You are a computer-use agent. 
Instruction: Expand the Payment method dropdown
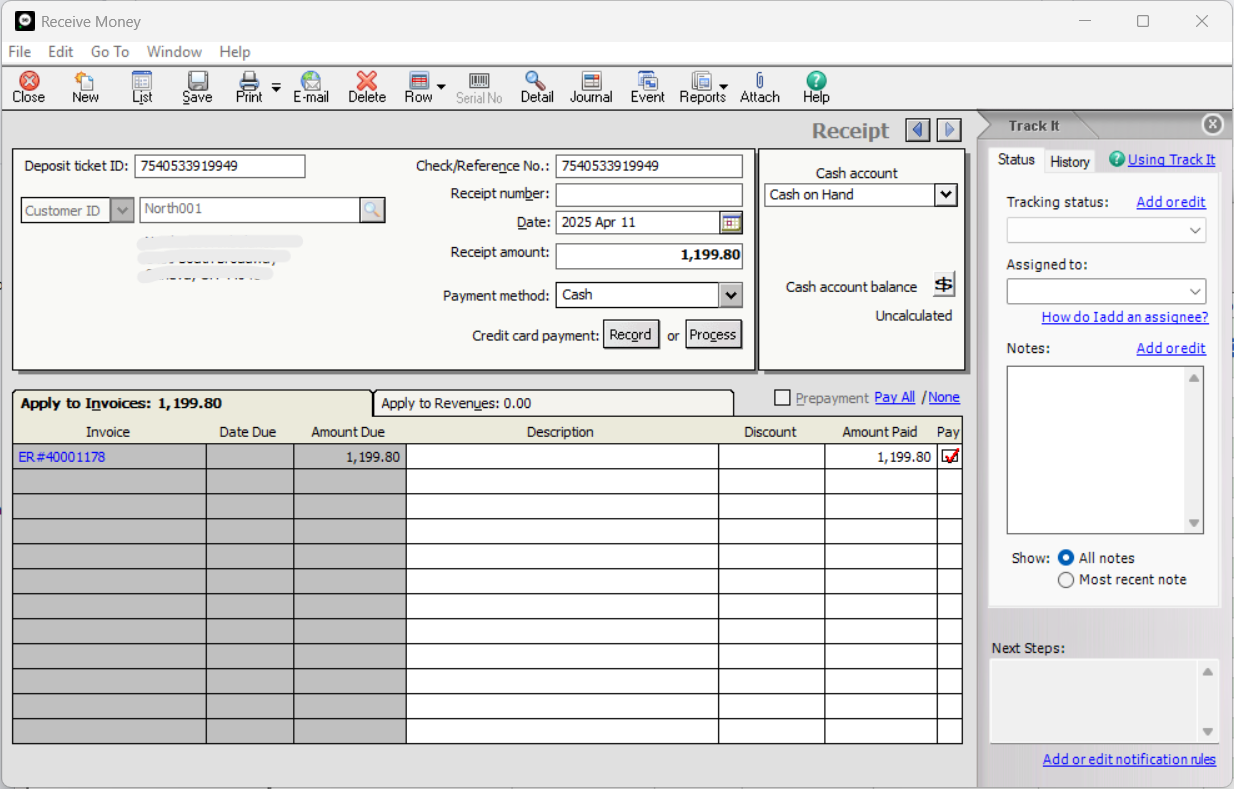click(731, 295)
